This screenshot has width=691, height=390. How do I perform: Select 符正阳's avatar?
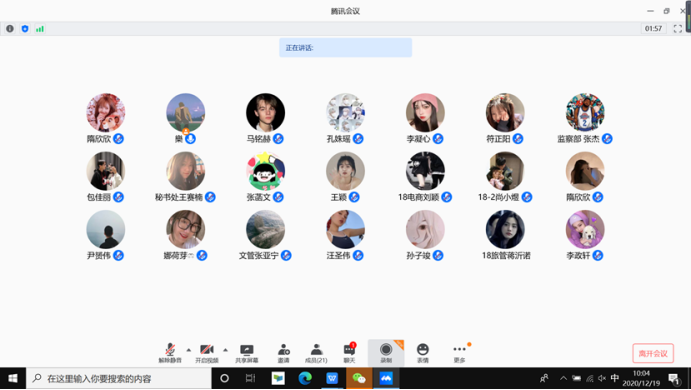point(505,112)
